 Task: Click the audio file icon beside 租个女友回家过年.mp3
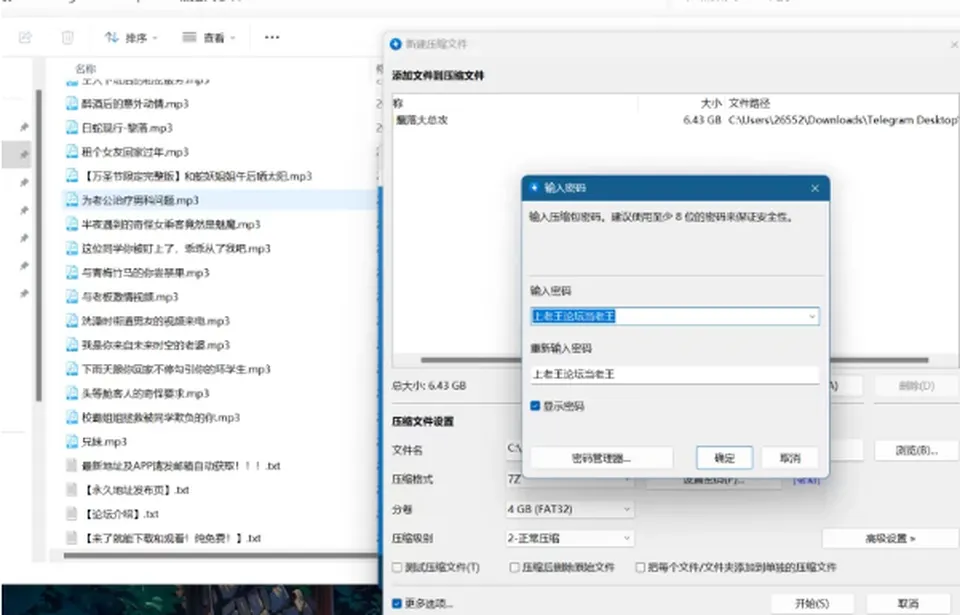click(72, 152)
